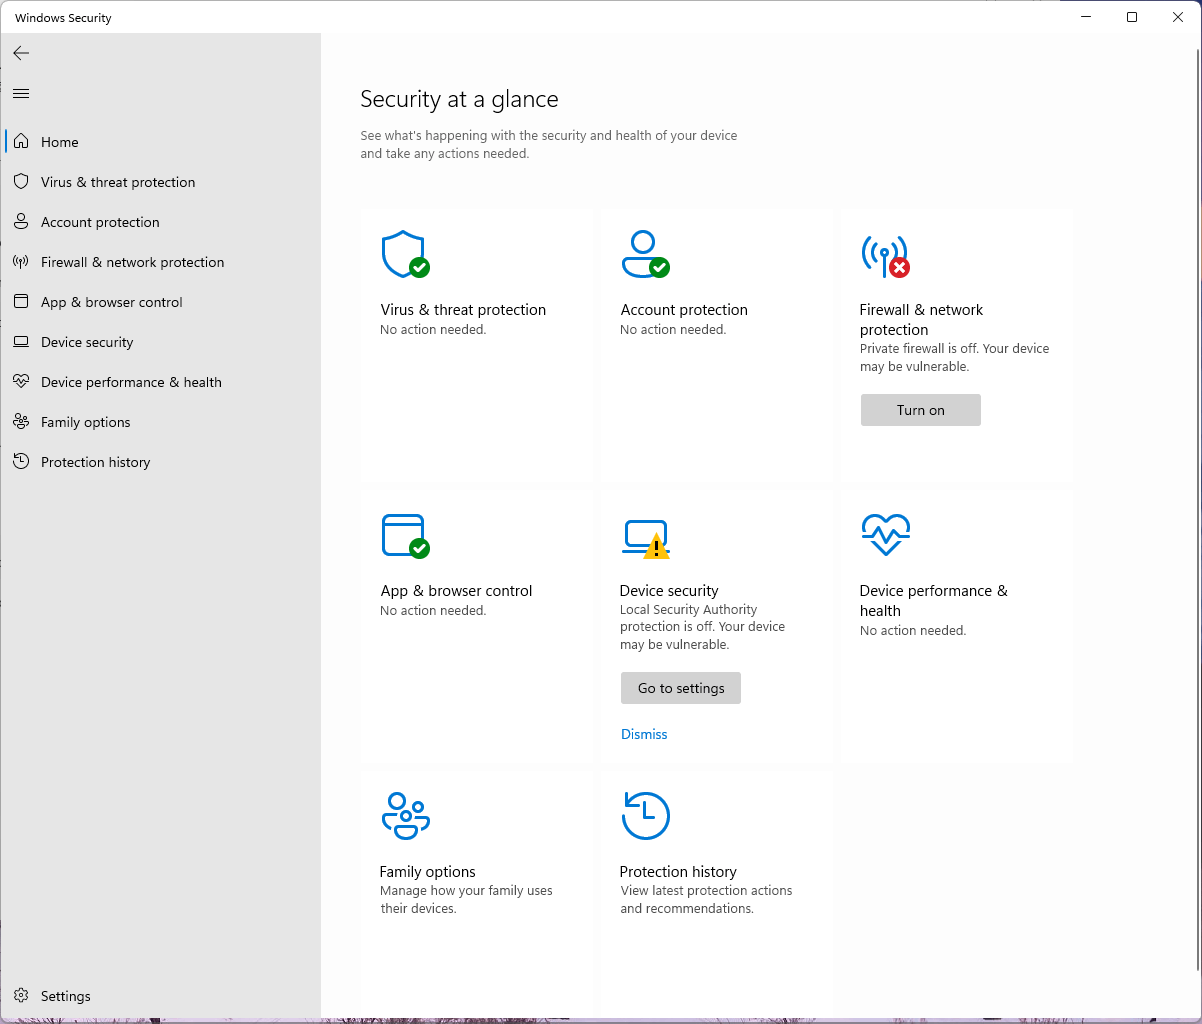Click the family icon for Family options in sidebar
This screenshot has width=1202, height=1024.
coord(21,422)
